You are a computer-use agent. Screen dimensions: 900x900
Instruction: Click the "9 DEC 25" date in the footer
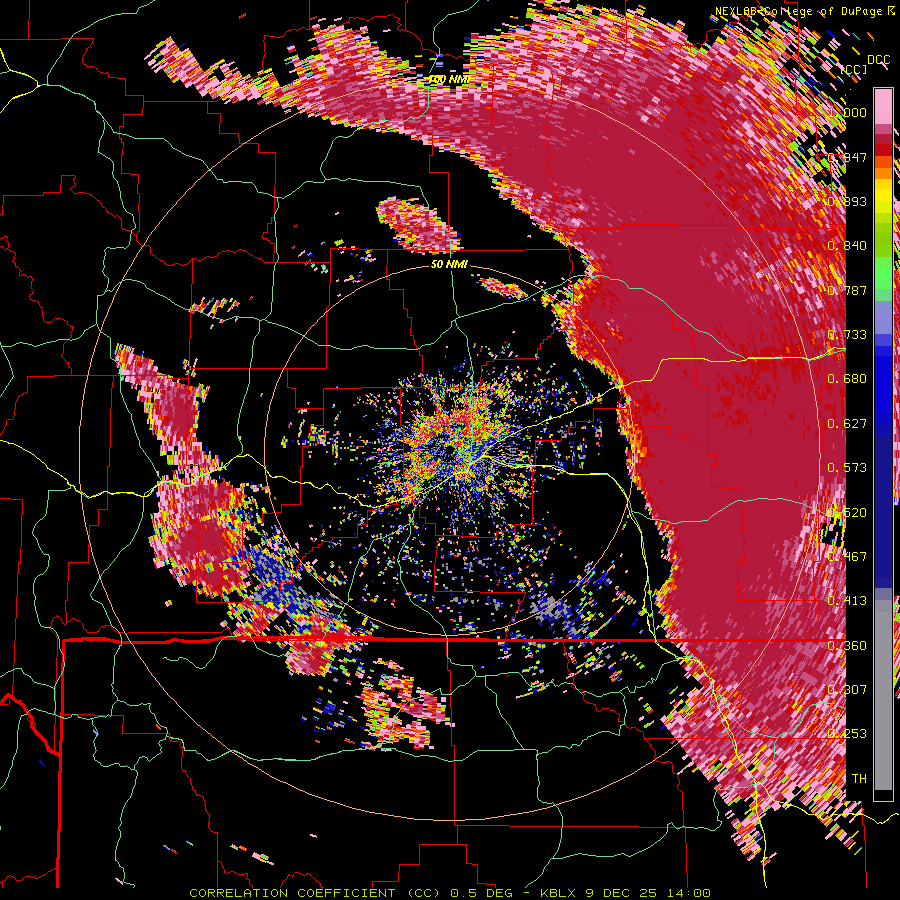[x=621, y=893]
